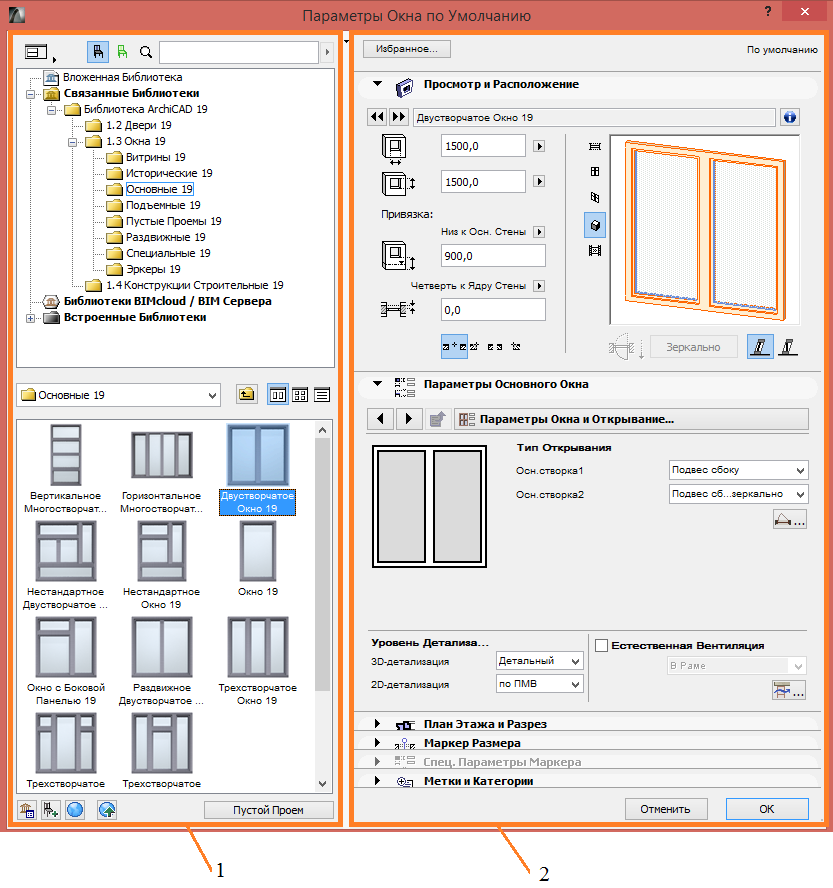Go to previous parameter page

tap(381, 419)
